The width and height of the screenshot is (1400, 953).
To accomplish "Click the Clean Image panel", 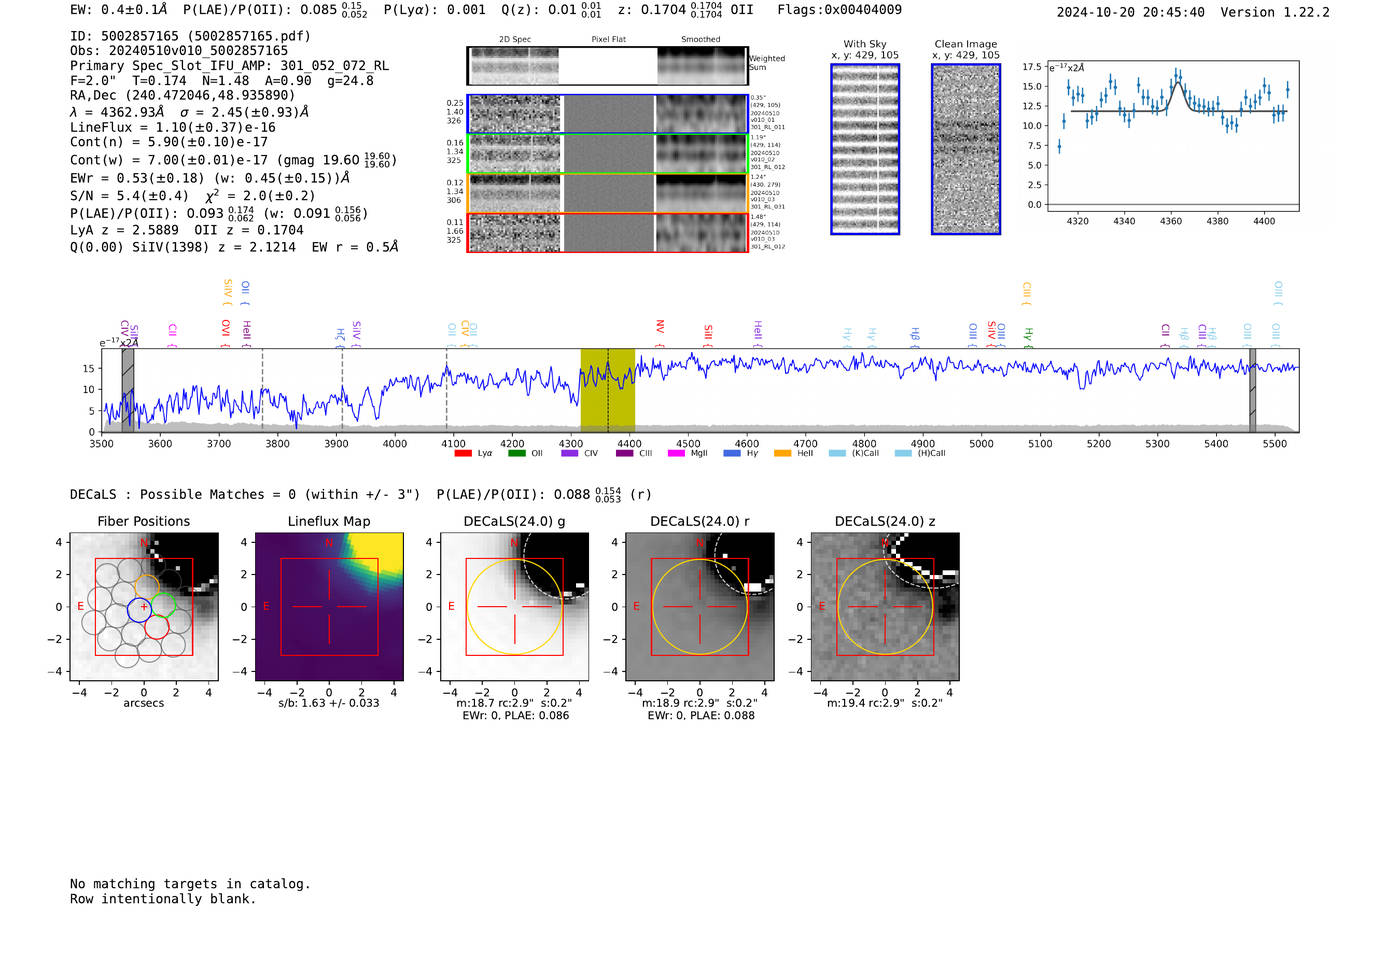I will [x=966, y=149].
